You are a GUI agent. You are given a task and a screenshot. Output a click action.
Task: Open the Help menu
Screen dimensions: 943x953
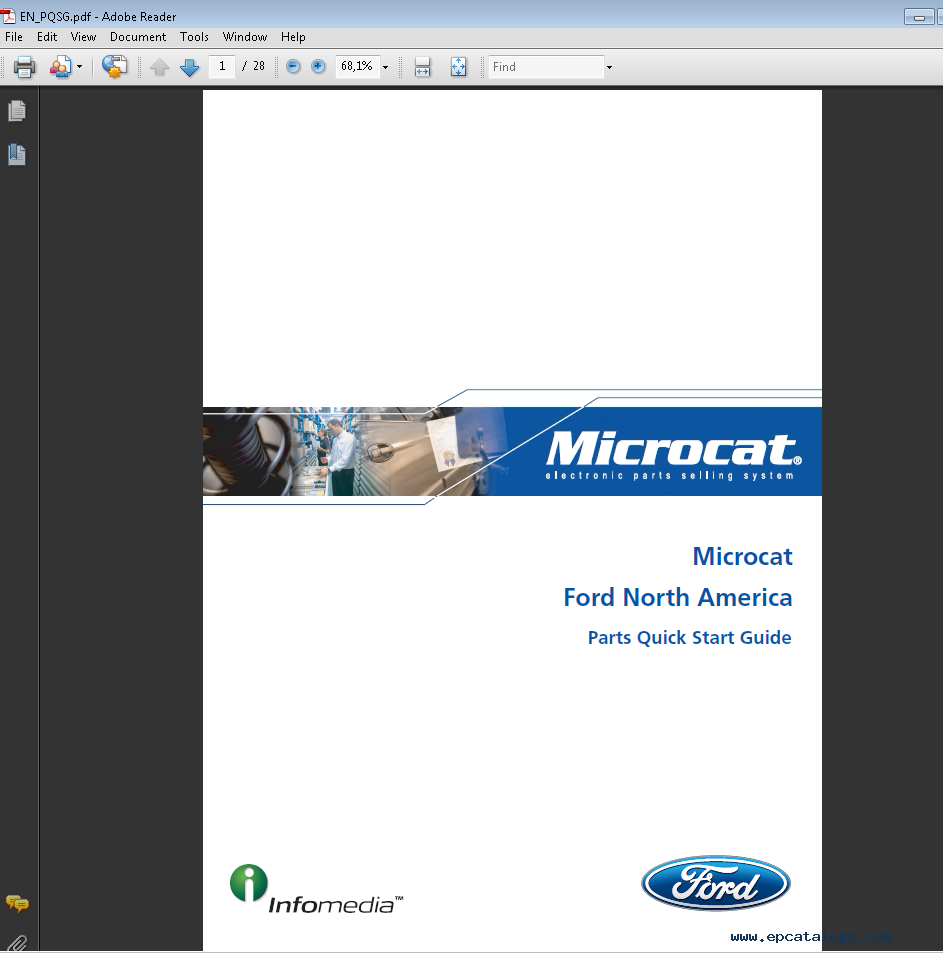tap(293, 37)
